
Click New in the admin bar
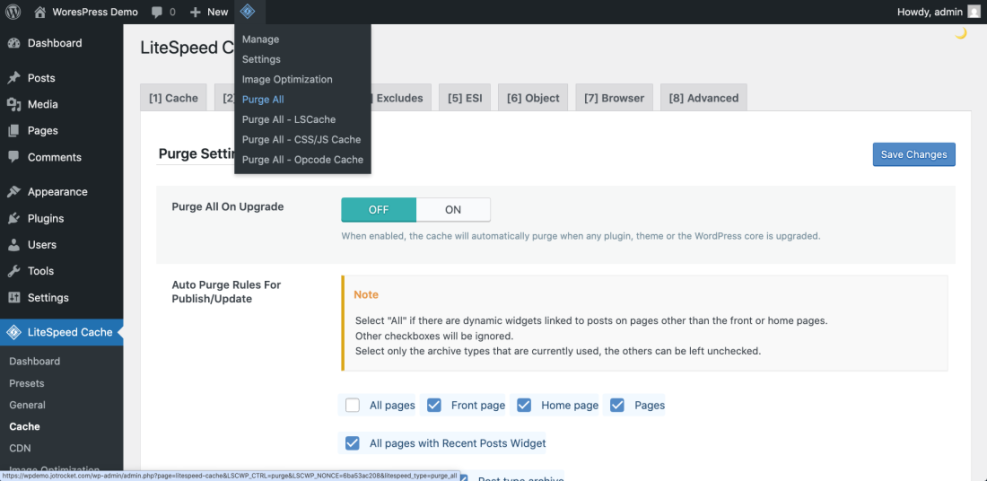[x=218, y=12]
